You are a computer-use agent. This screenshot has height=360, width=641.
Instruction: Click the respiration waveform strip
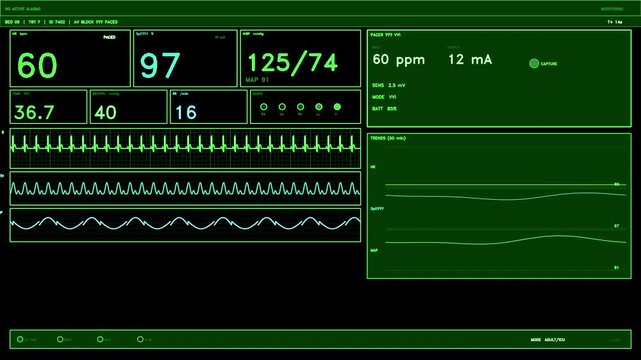click(x=185, y=225)
